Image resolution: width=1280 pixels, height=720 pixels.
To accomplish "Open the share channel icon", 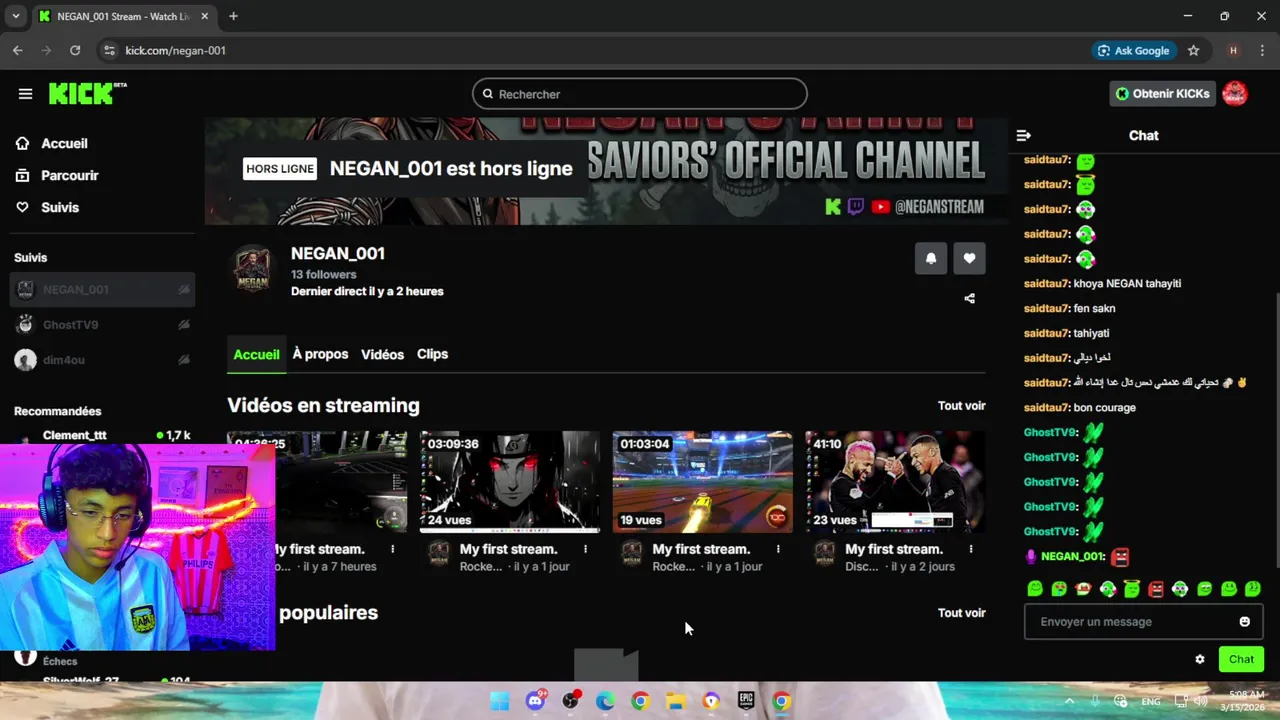I will coord(969,298).
